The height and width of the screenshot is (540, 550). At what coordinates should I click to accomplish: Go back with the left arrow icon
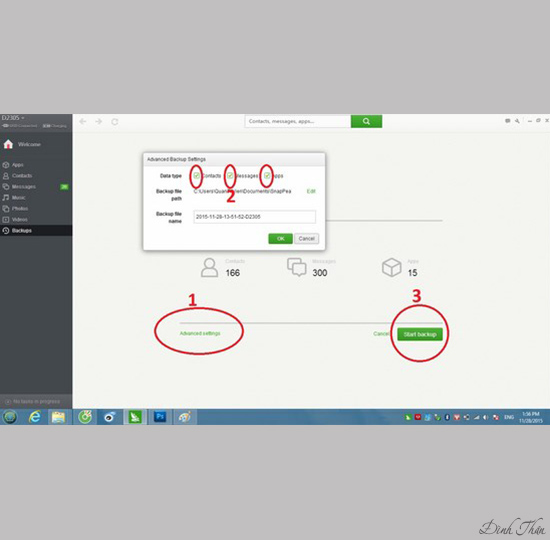point(83,121)
